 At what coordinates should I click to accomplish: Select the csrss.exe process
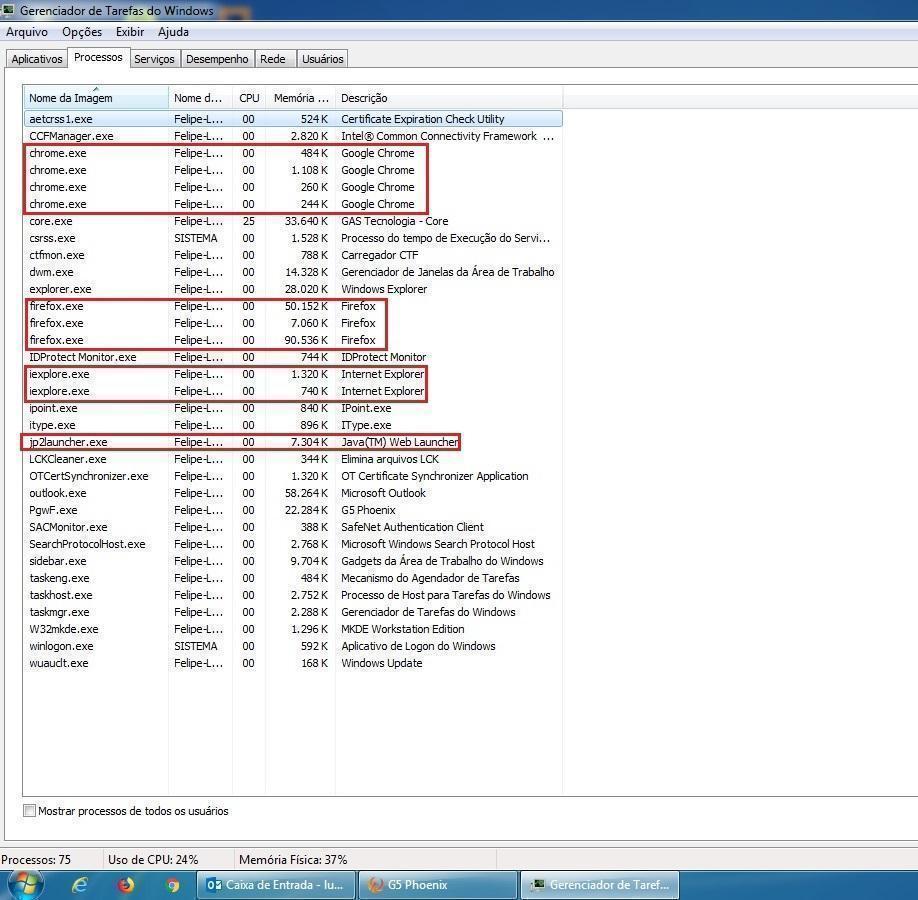coord(293,238)
